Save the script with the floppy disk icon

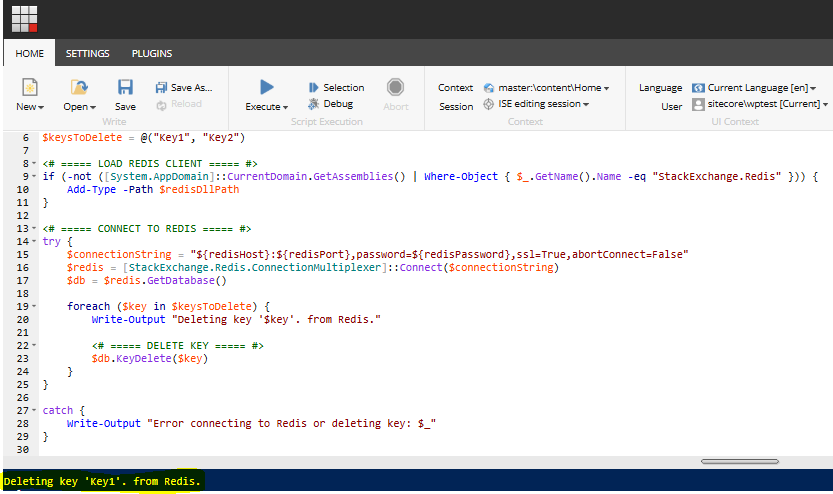[x=125, y=88]
